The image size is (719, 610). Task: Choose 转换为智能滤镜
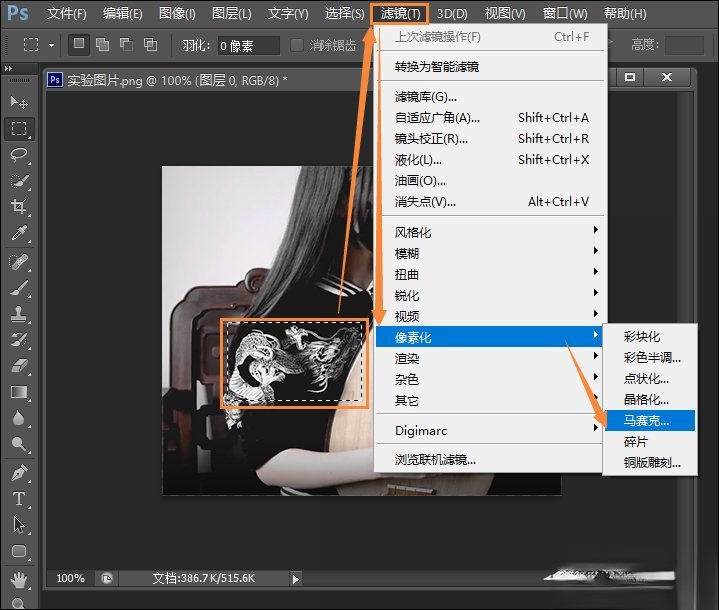pyautogui.click(x=490, y=67)
